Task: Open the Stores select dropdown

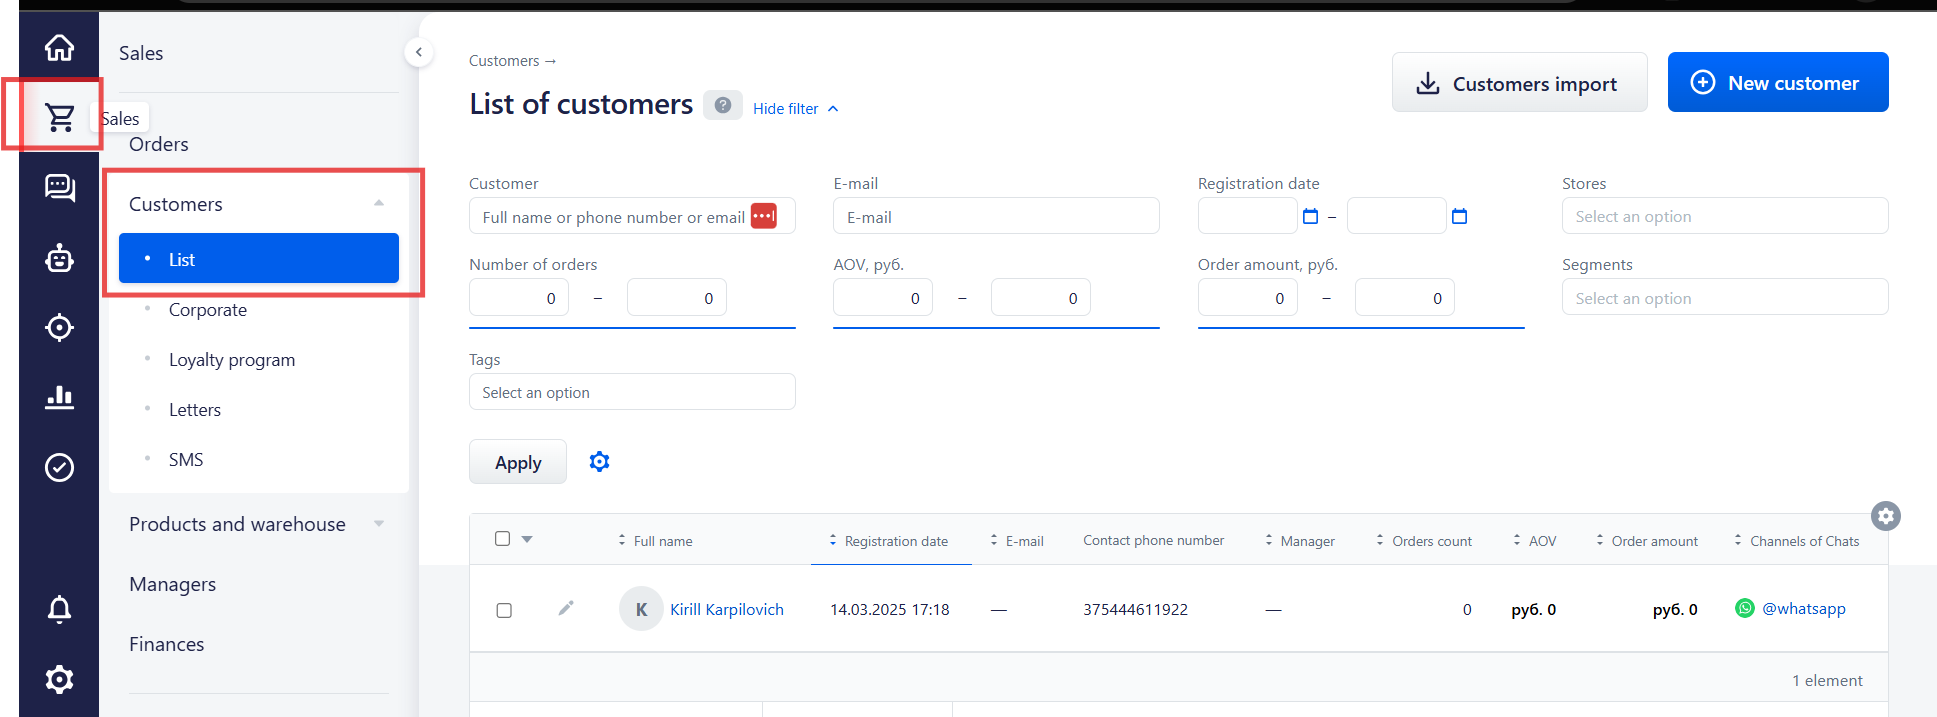Action: (1724, 216)
